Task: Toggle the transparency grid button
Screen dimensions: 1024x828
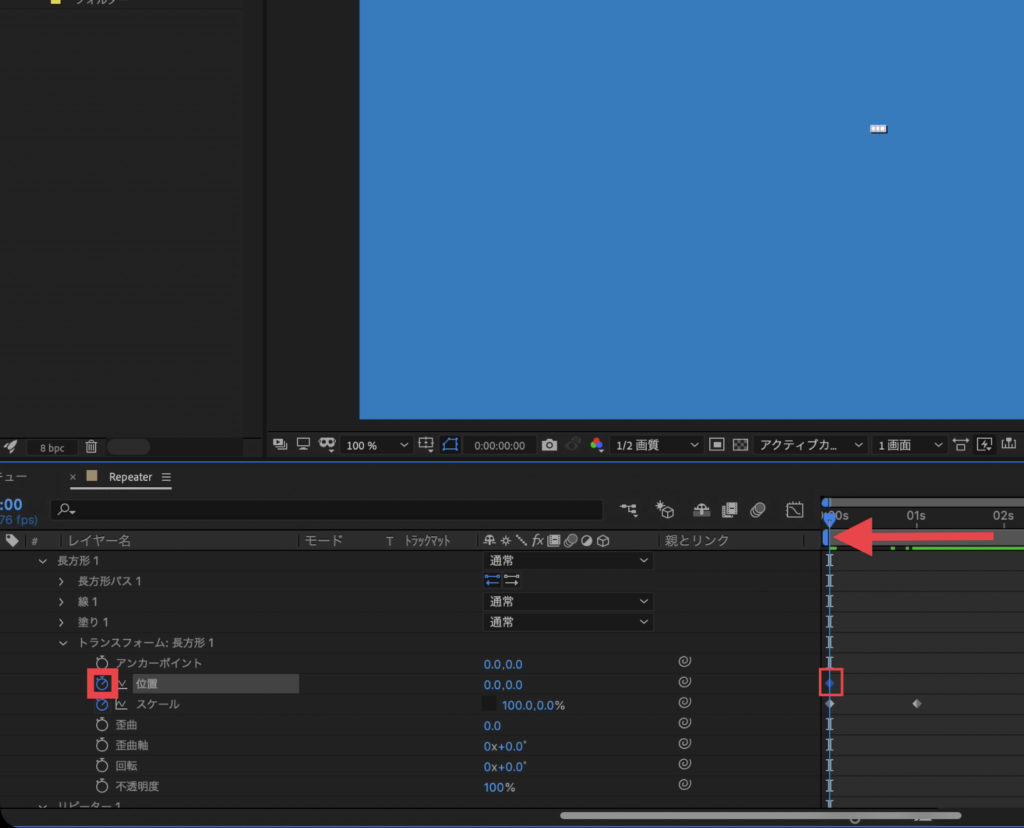Action: click(740, 445)
